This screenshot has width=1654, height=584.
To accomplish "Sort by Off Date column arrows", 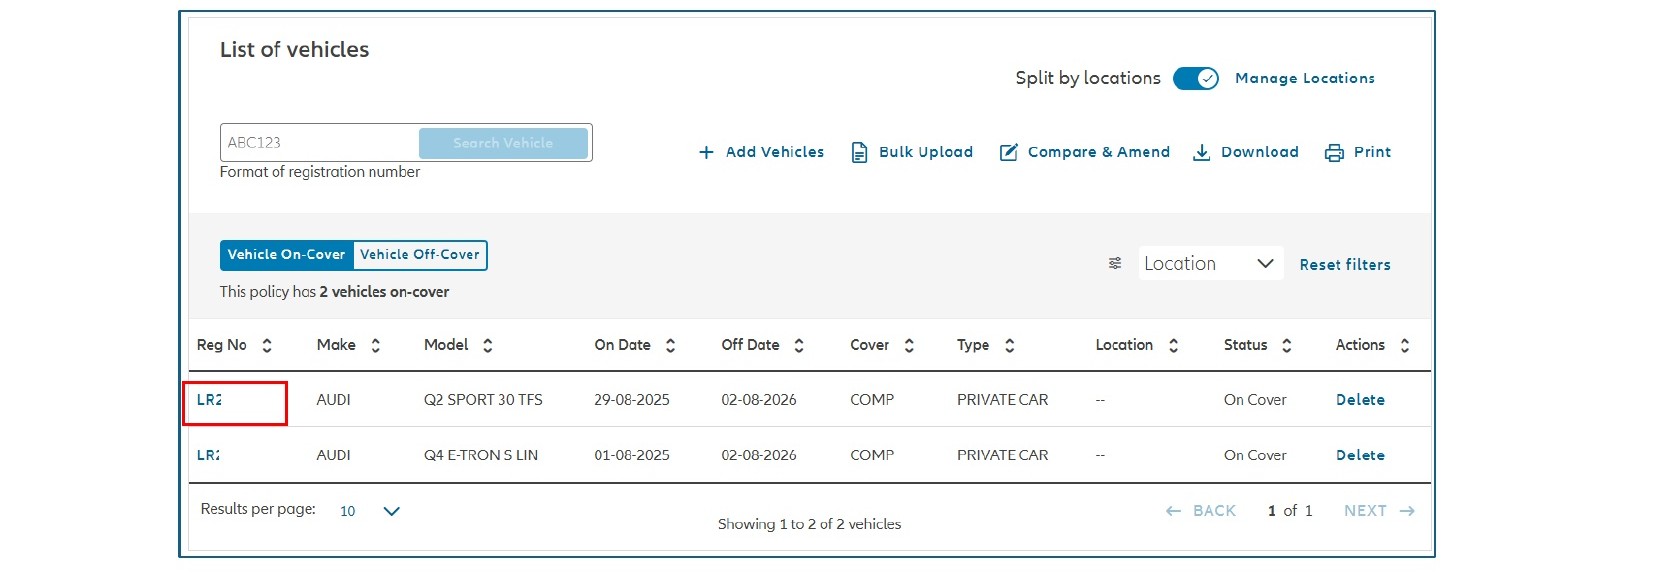I will click(799, 345).
